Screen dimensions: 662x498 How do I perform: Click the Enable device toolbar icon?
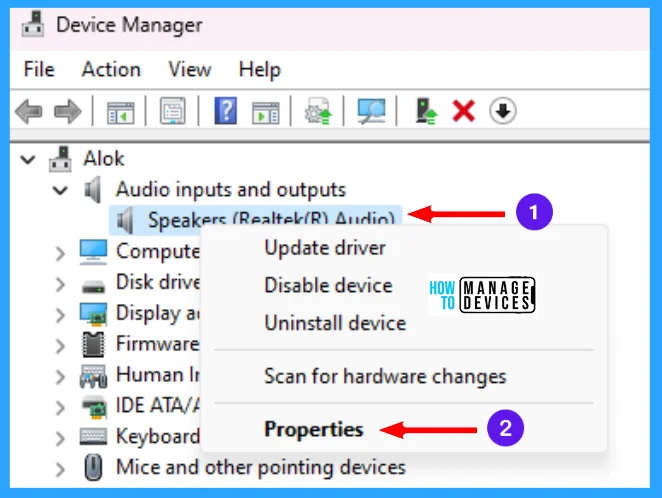tap(426, 111)
